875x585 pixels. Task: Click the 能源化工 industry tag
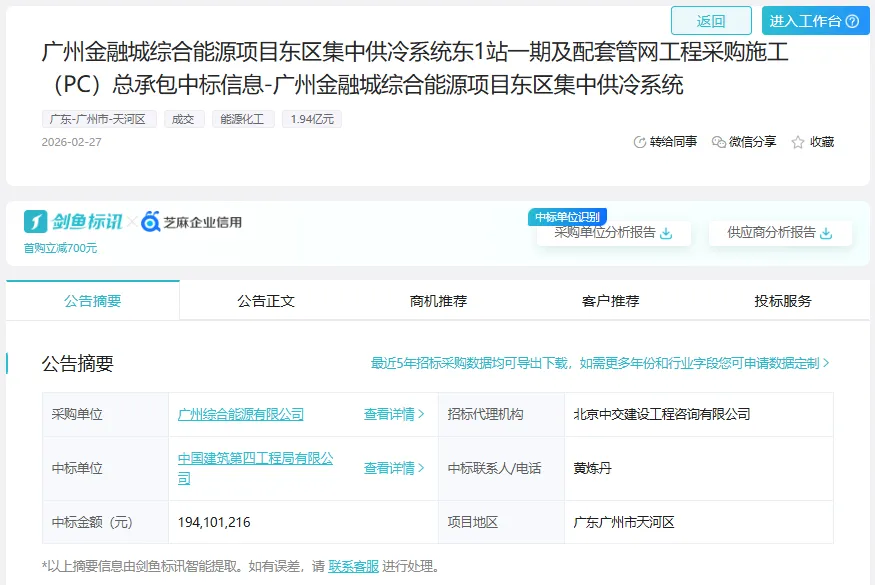(x=243, y=119)
